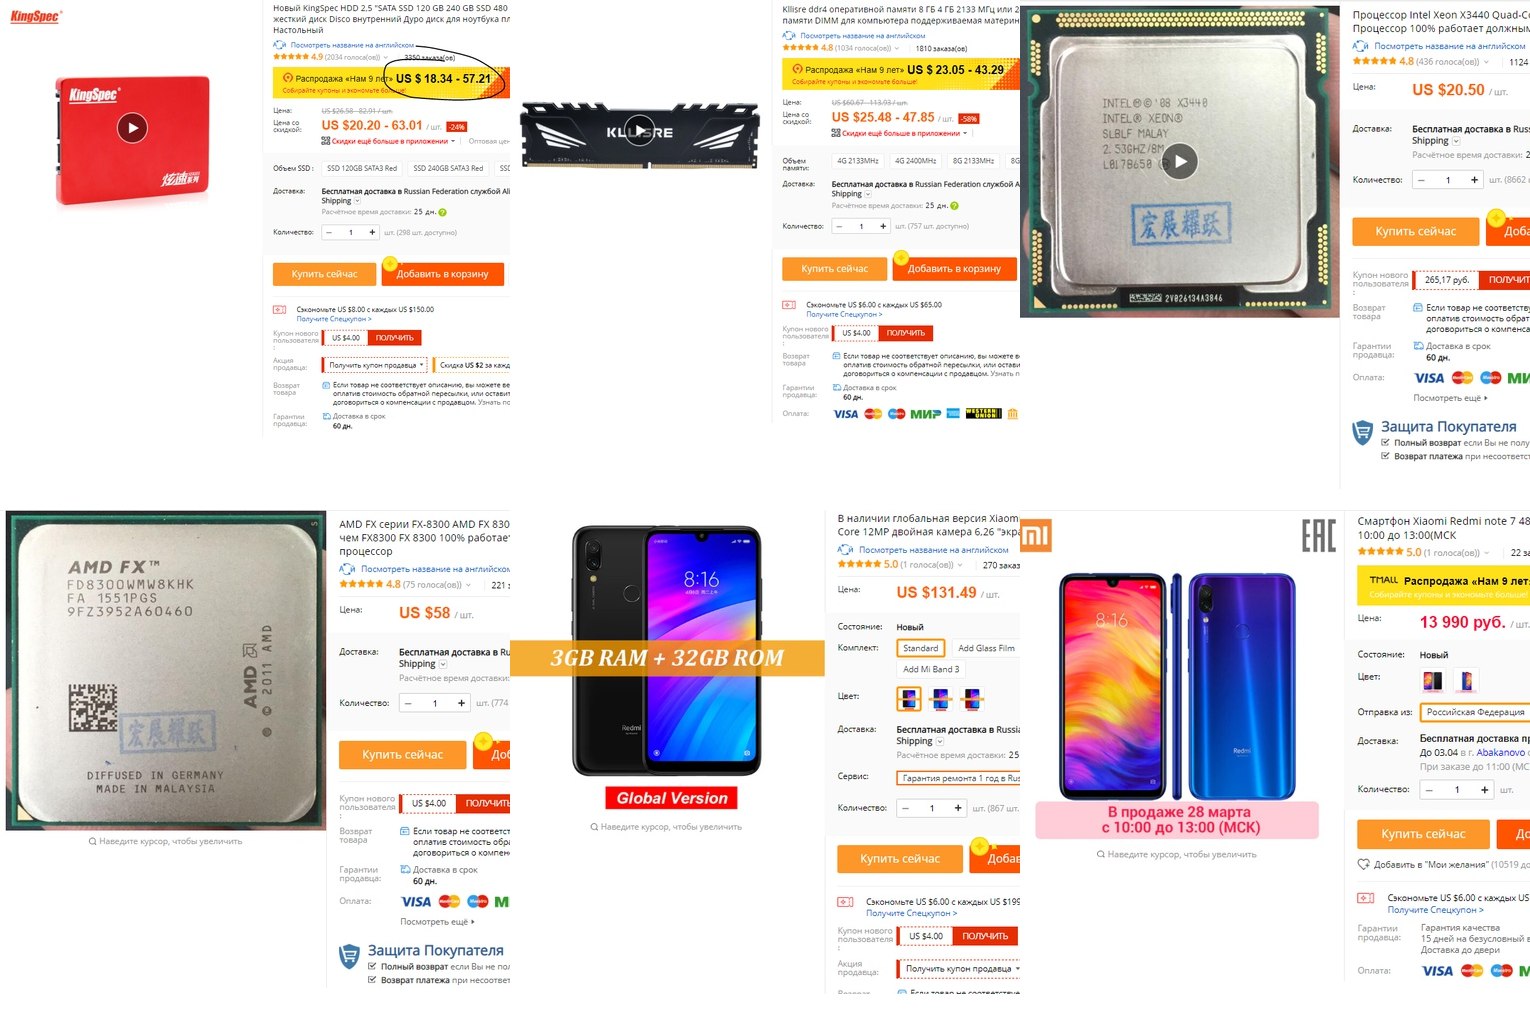Open the Российская Федерация ship-from dropdown
The image size is (1530, 1020).
[x=1475, y=712]
